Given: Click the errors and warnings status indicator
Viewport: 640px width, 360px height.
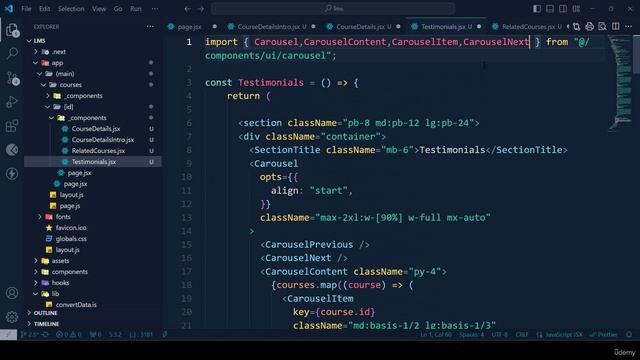Looking at the screenshot, I should click(69, 335).
